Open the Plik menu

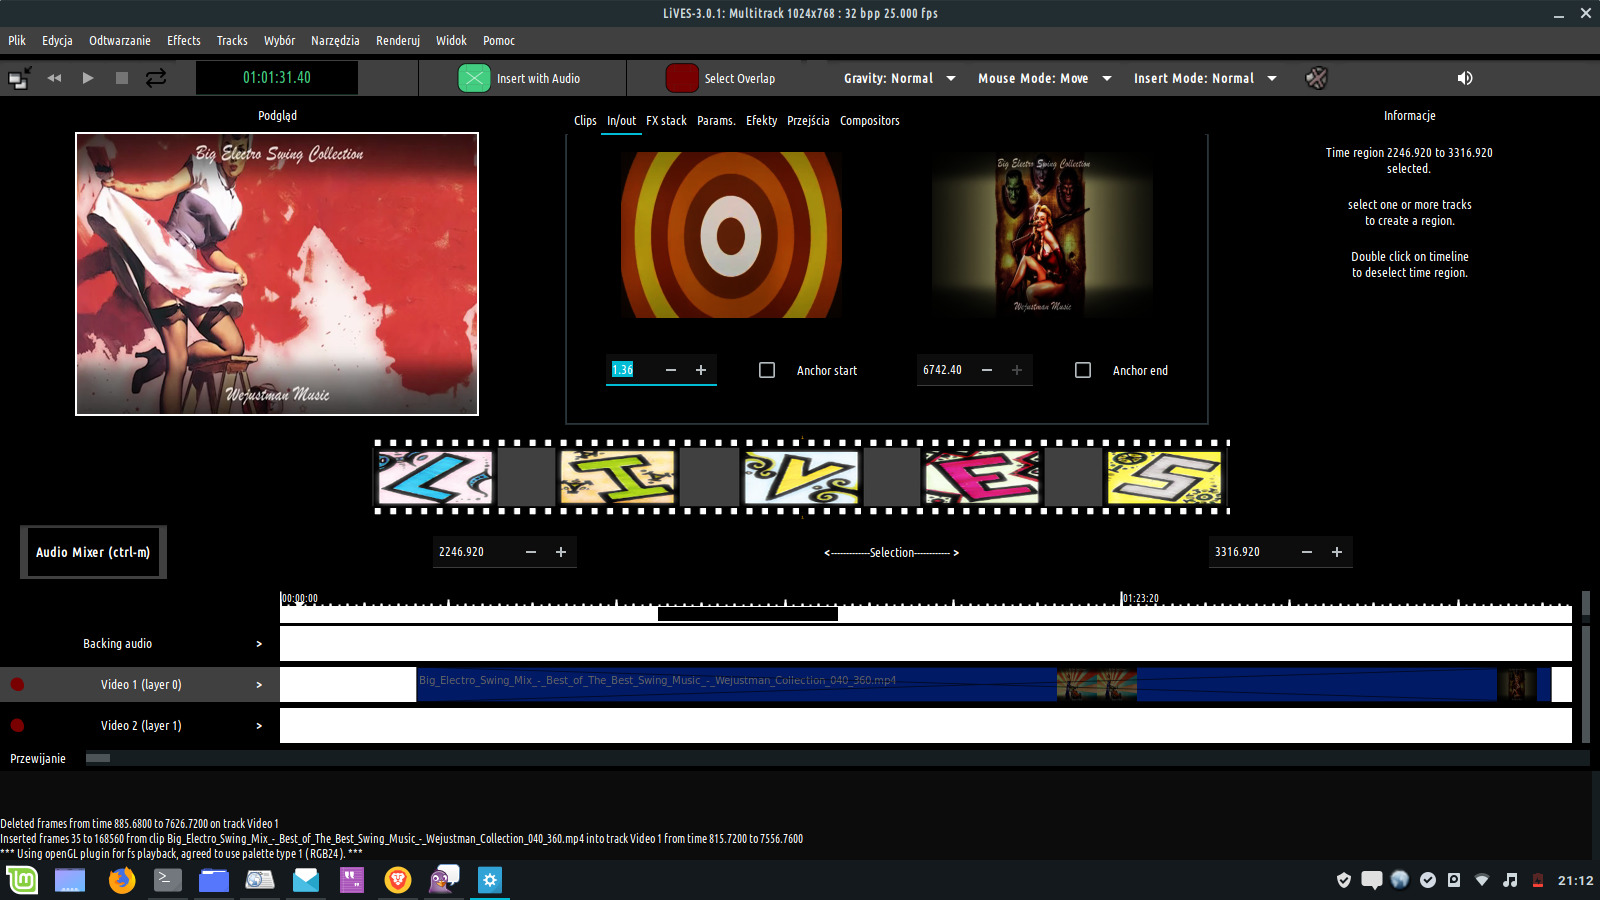[x=17, y=41]
